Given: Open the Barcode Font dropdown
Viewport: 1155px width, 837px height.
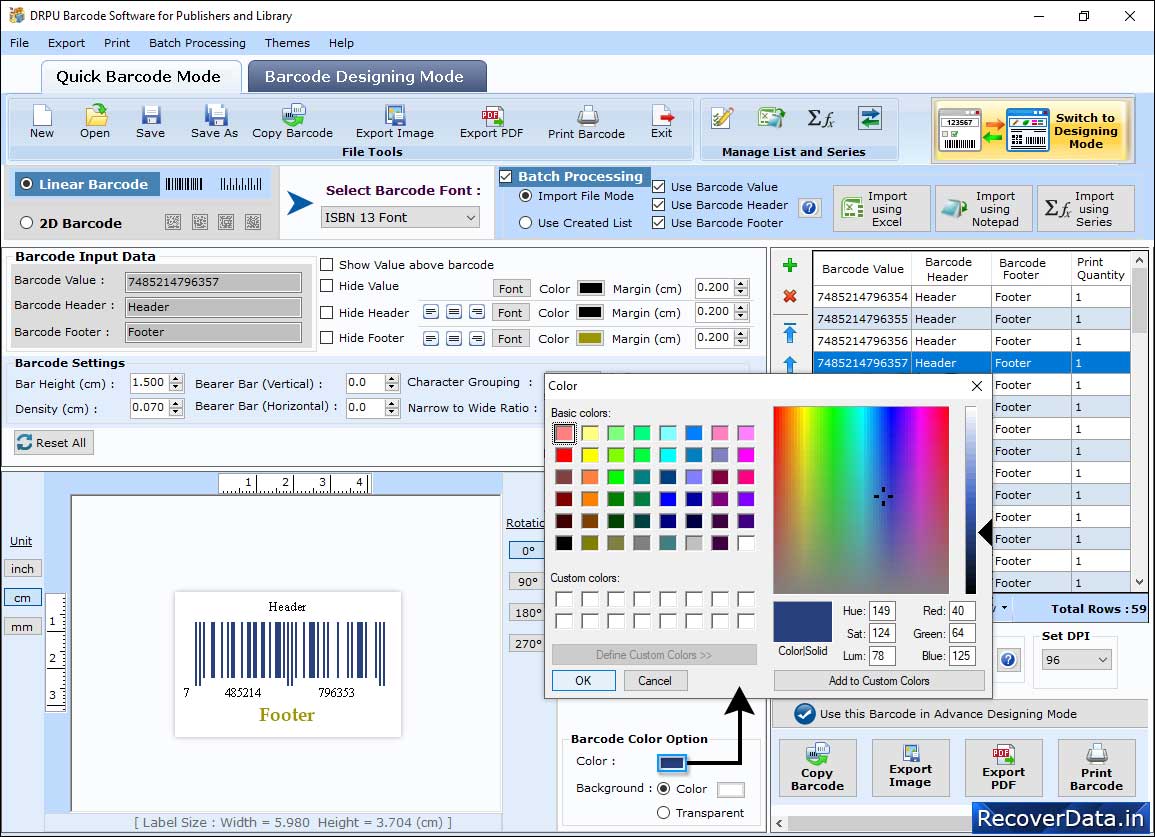Looking at the screenshot, I should click(401, 217).
